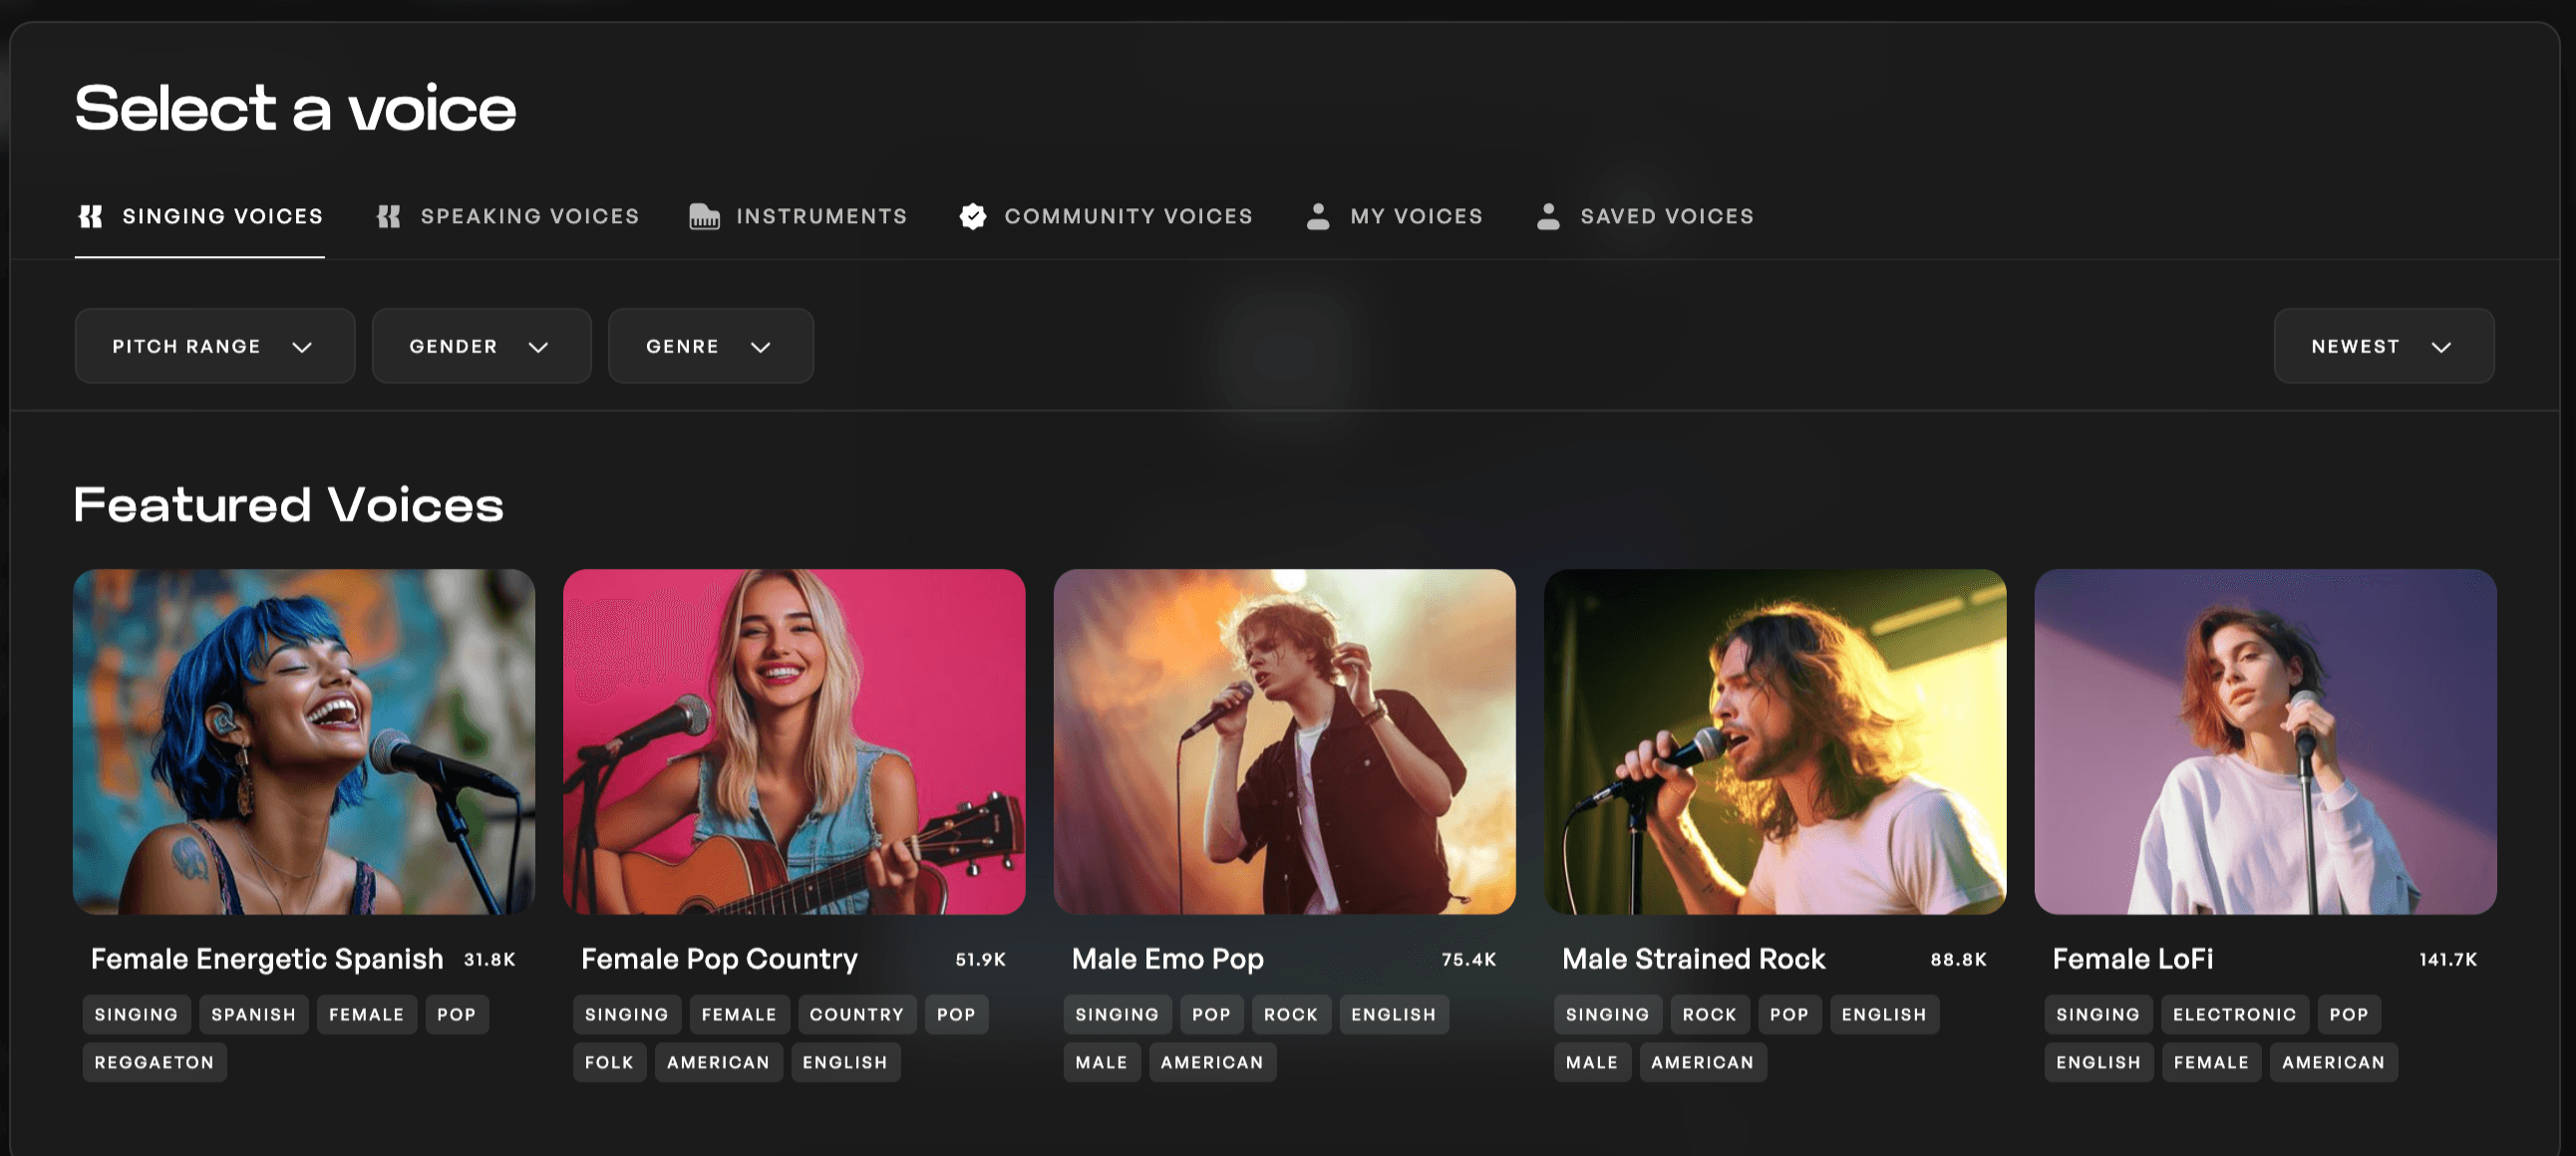
Task: Click ROCK tag under Male Emo Pop
Action: click(x=1291, y=1014)
